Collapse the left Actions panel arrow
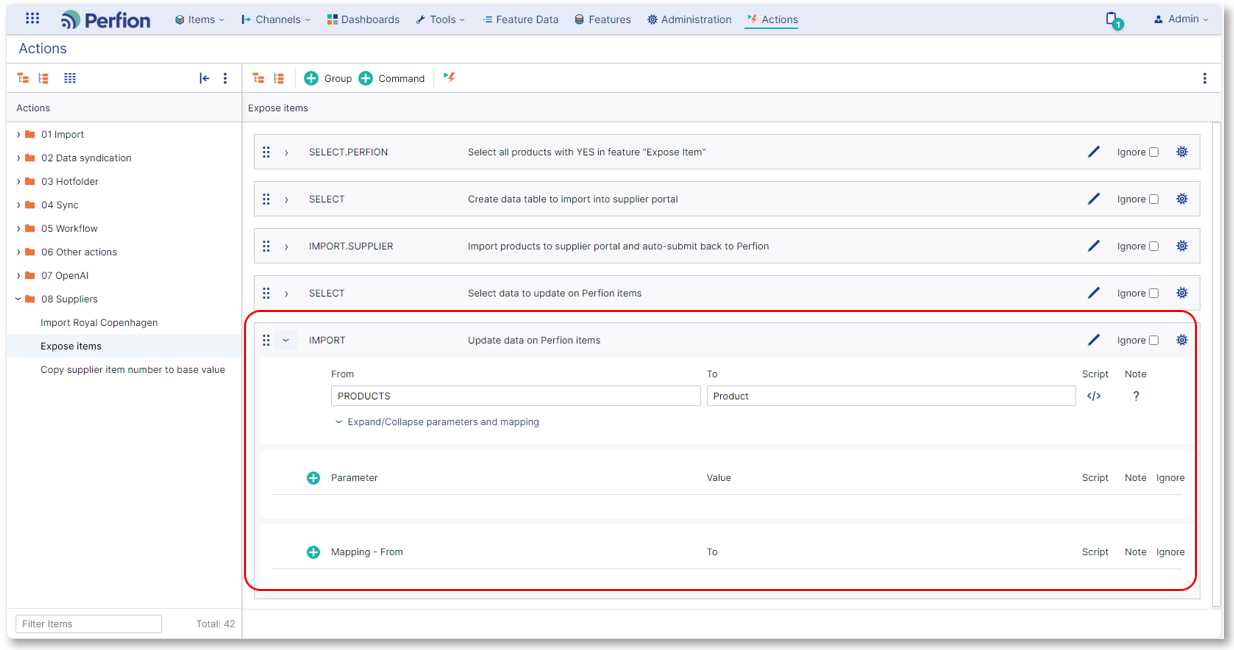The height and width of the screenshot is (650, 1234). click(x=204, y=78)
